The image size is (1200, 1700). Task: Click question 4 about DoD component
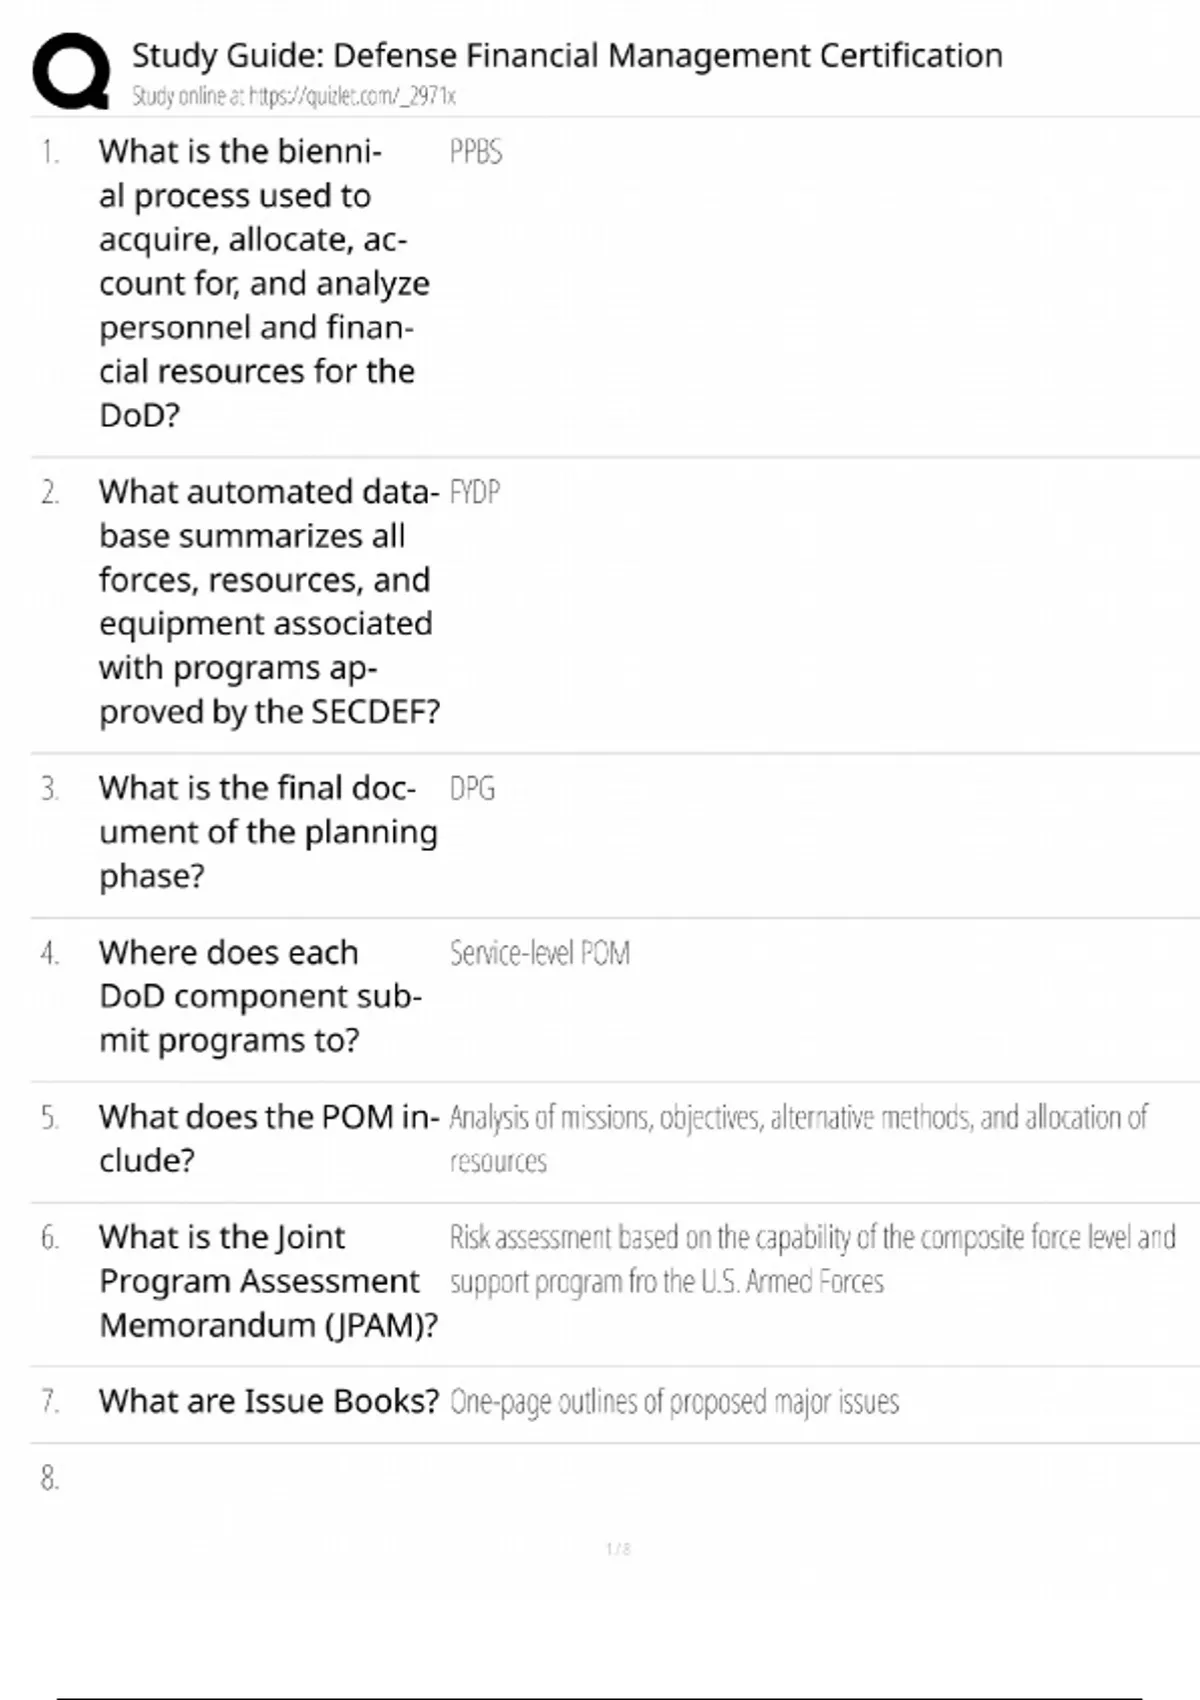click(x=258, y=996)
